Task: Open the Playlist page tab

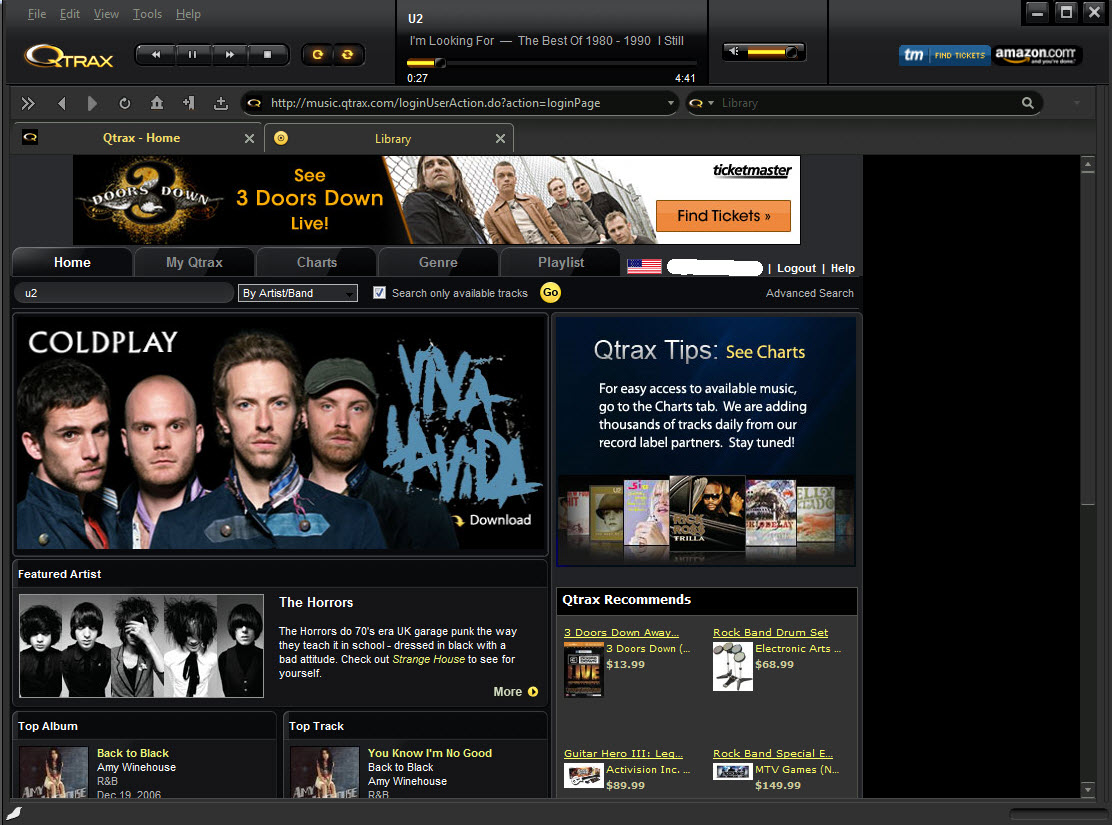Action: tap(561, 262)
